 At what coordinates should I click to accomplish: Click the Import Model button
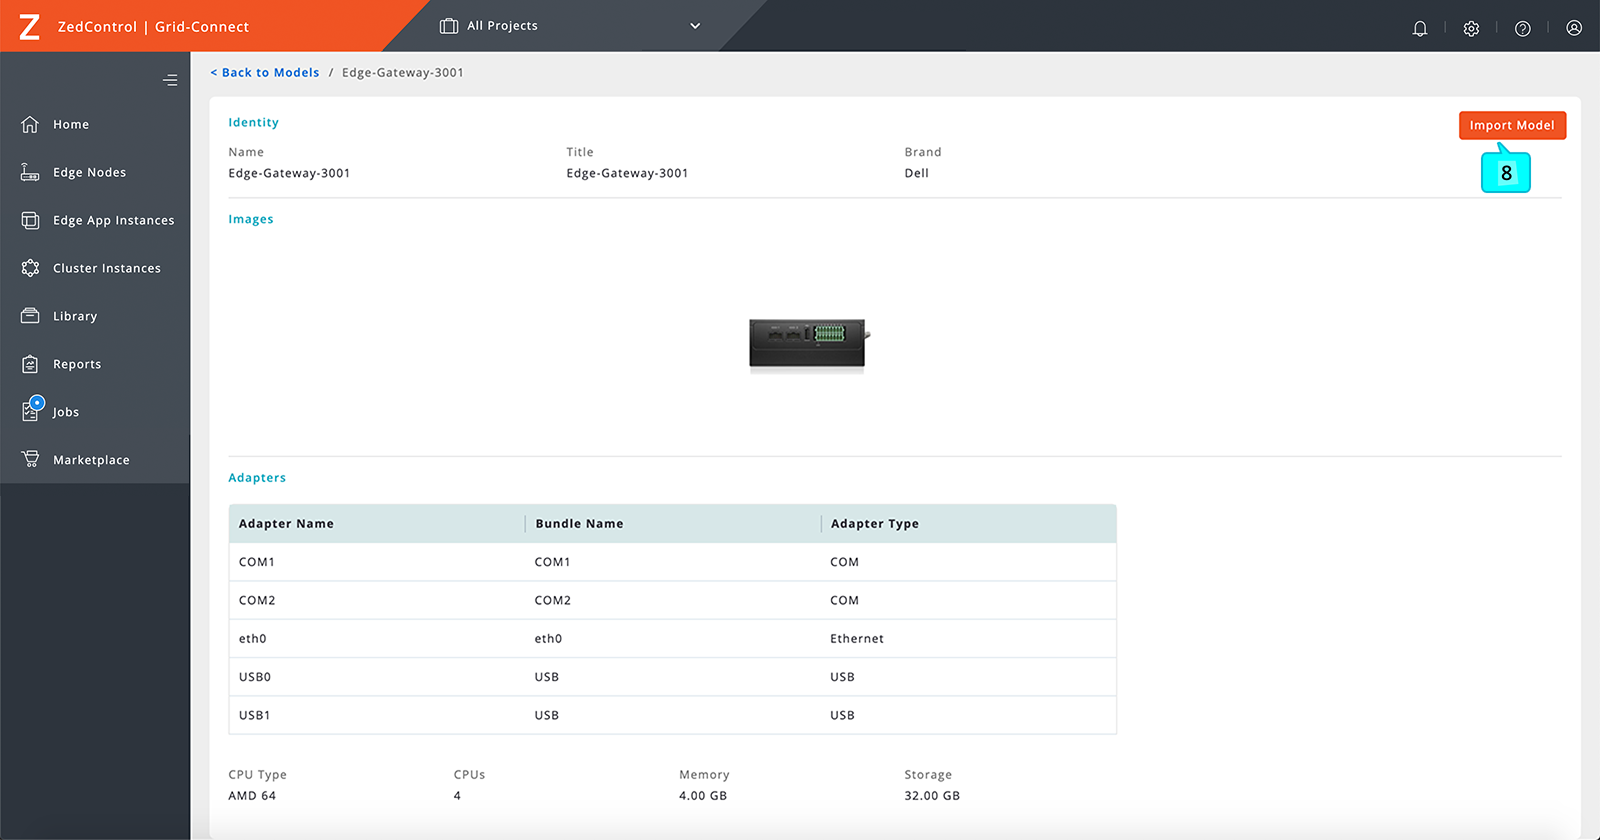pyautogui.click(x=1512, y=125)
